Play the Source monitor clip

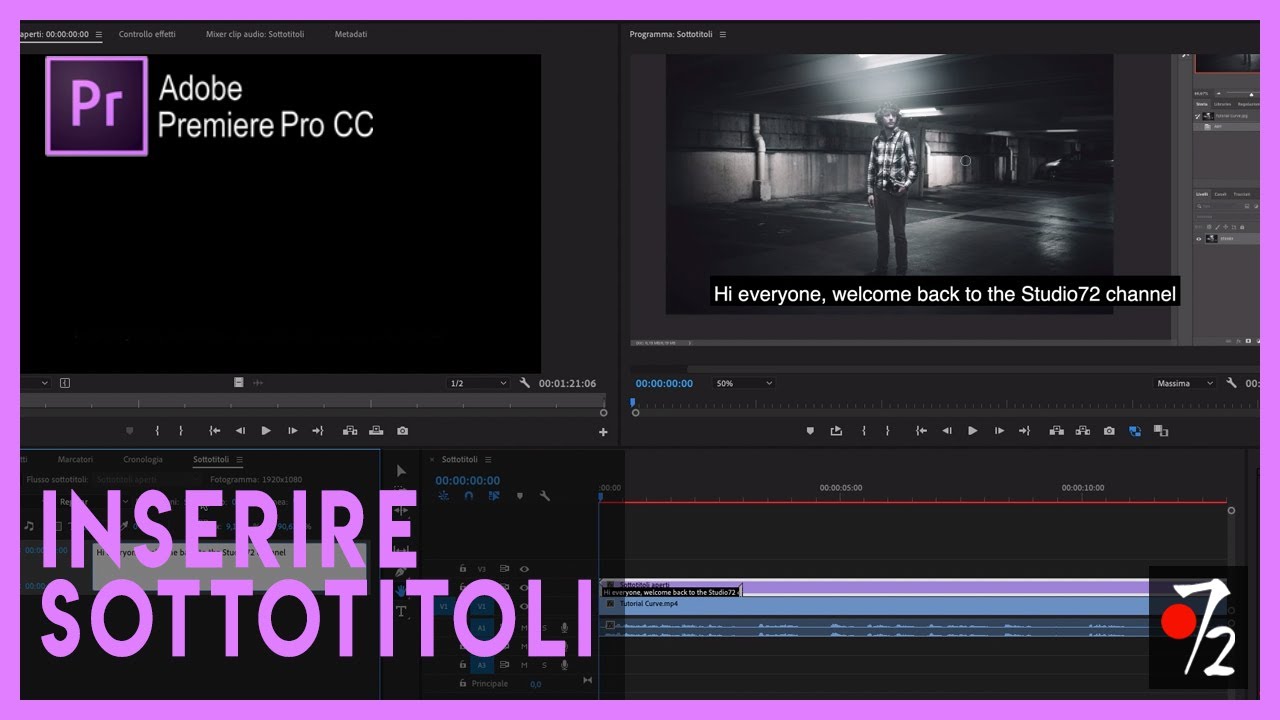266,431
